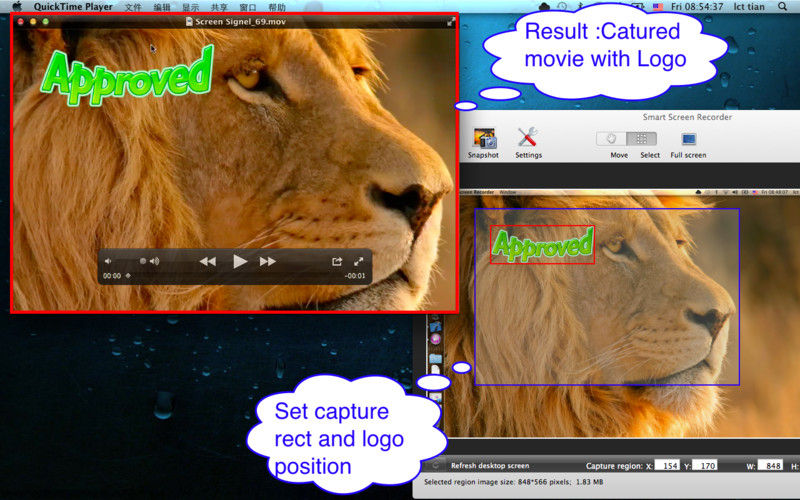Screen dimensions: 800x500
Task: Click Refresh desktop screen button
Action: tap(490, 466)
